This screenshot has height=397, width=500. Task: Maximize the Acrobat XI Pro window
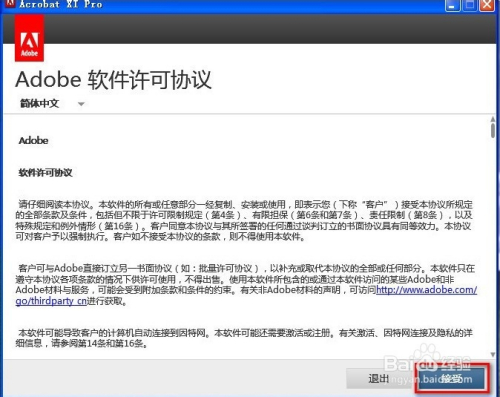coord(470,5)
